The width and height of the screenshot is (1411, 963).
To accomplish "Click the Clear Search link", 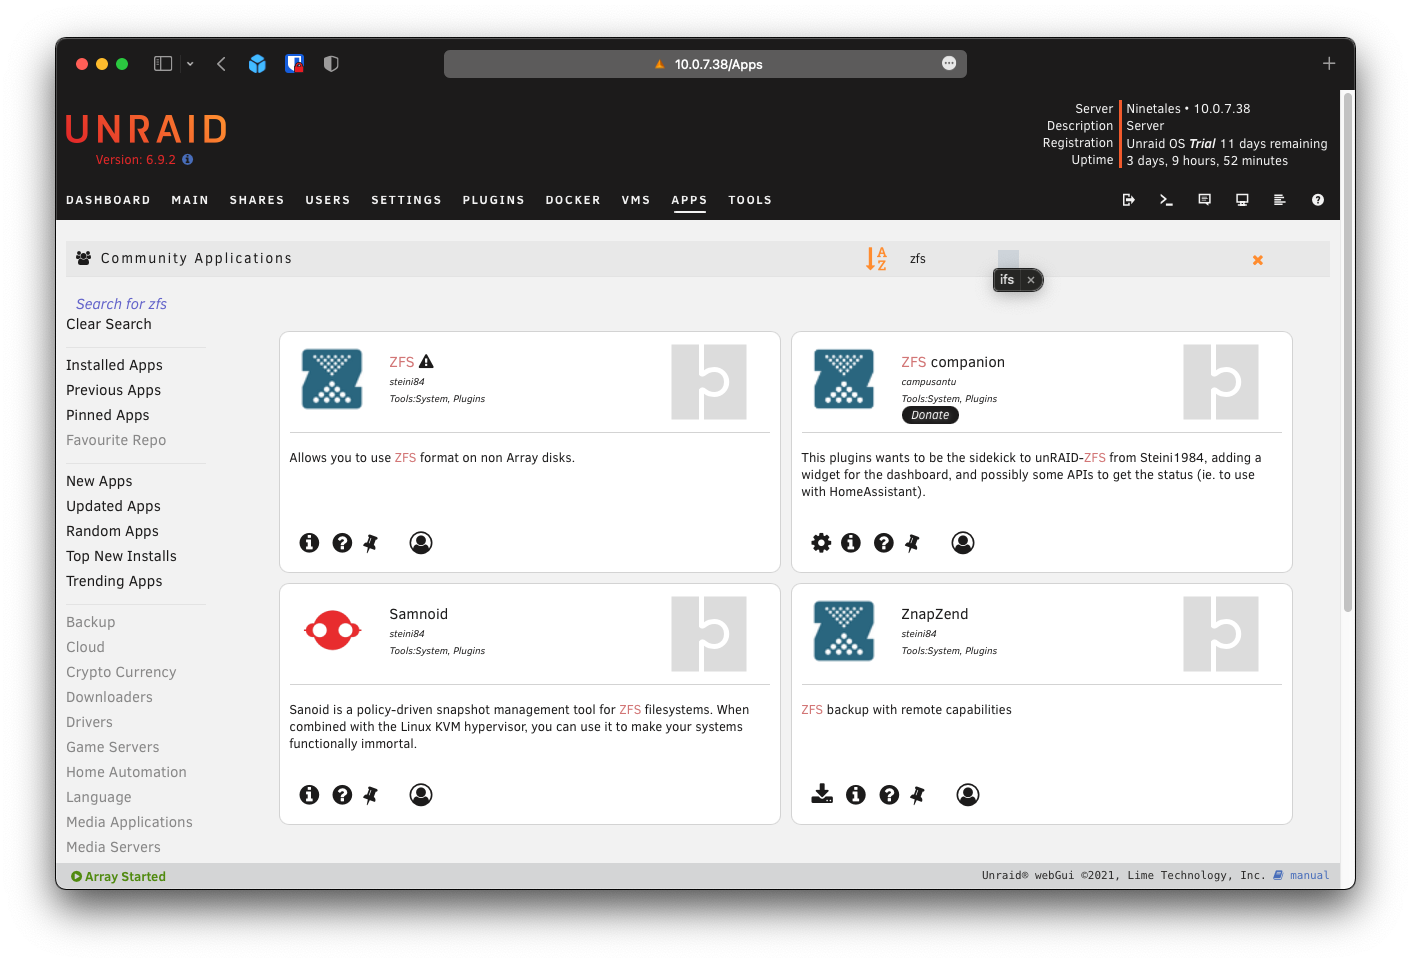I will click(109, 324).
